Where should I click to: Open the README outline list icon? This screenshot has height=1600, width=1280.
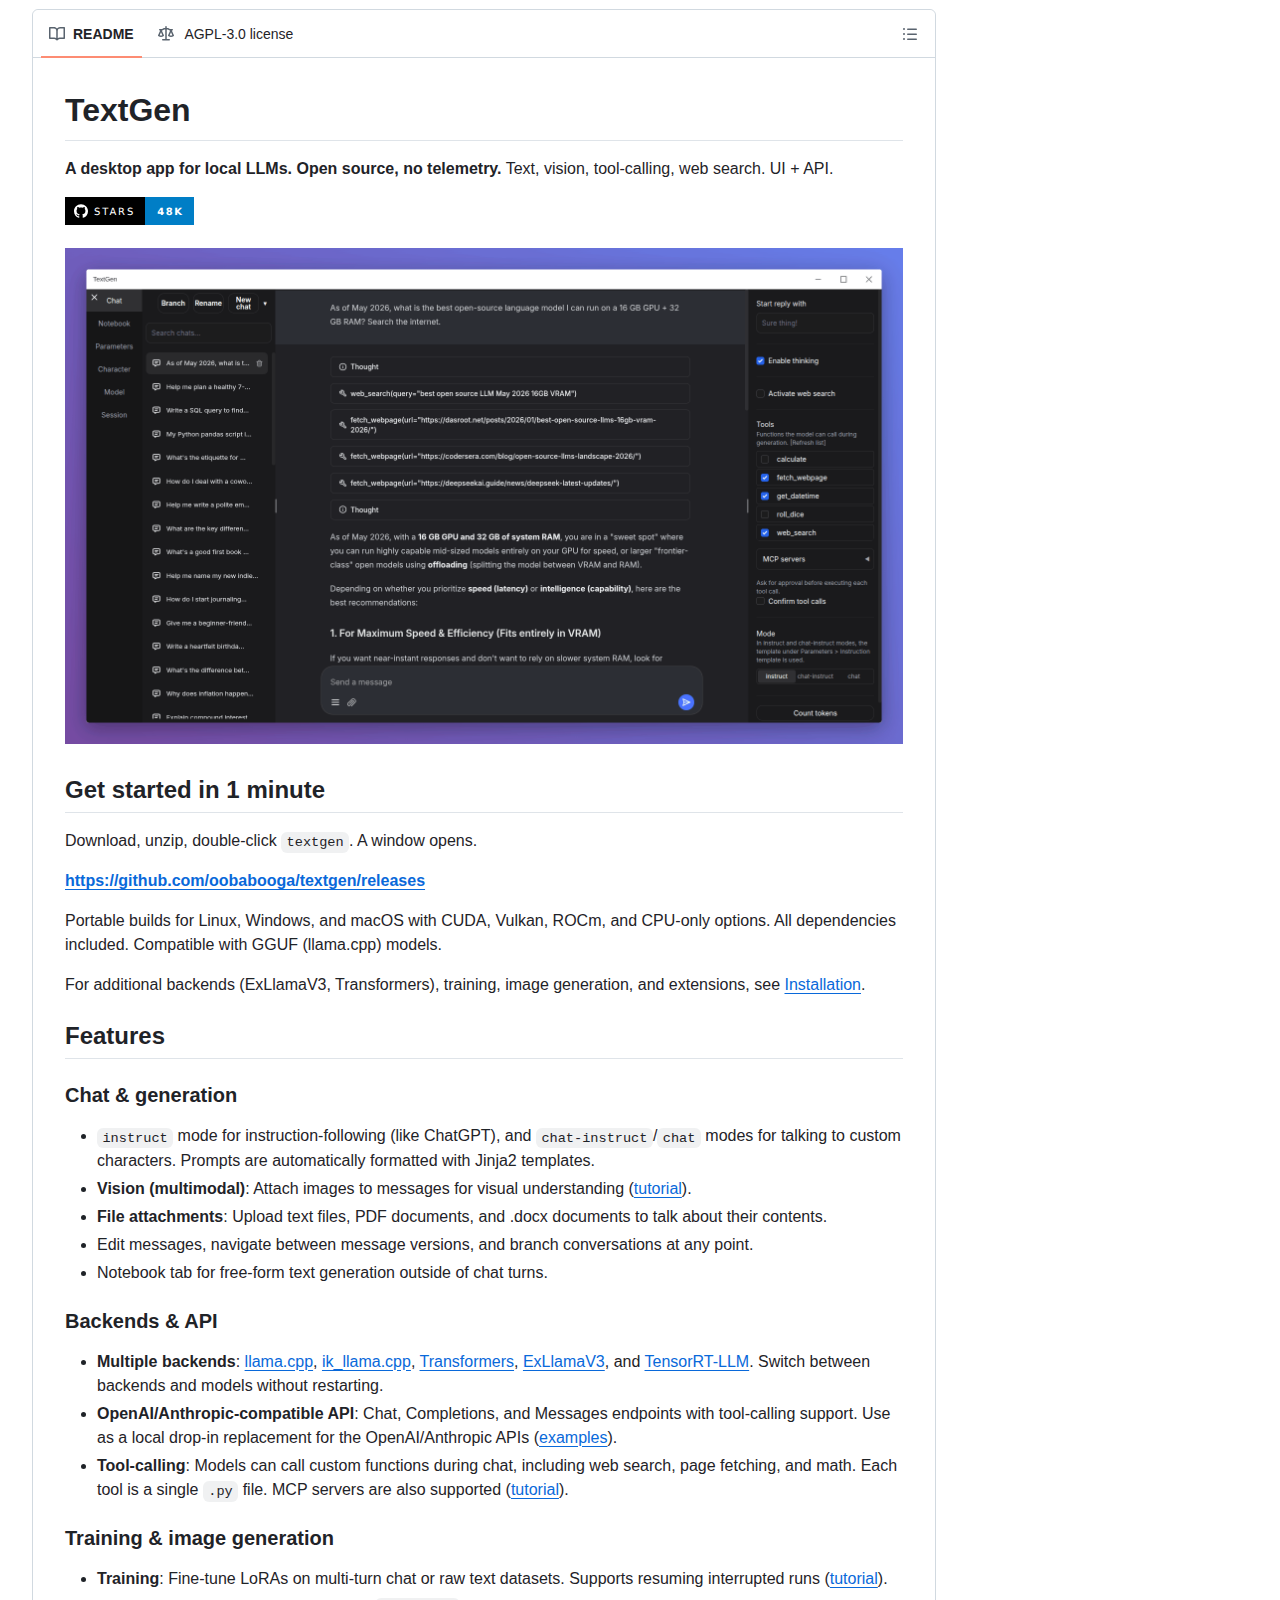tap(909, 34)
